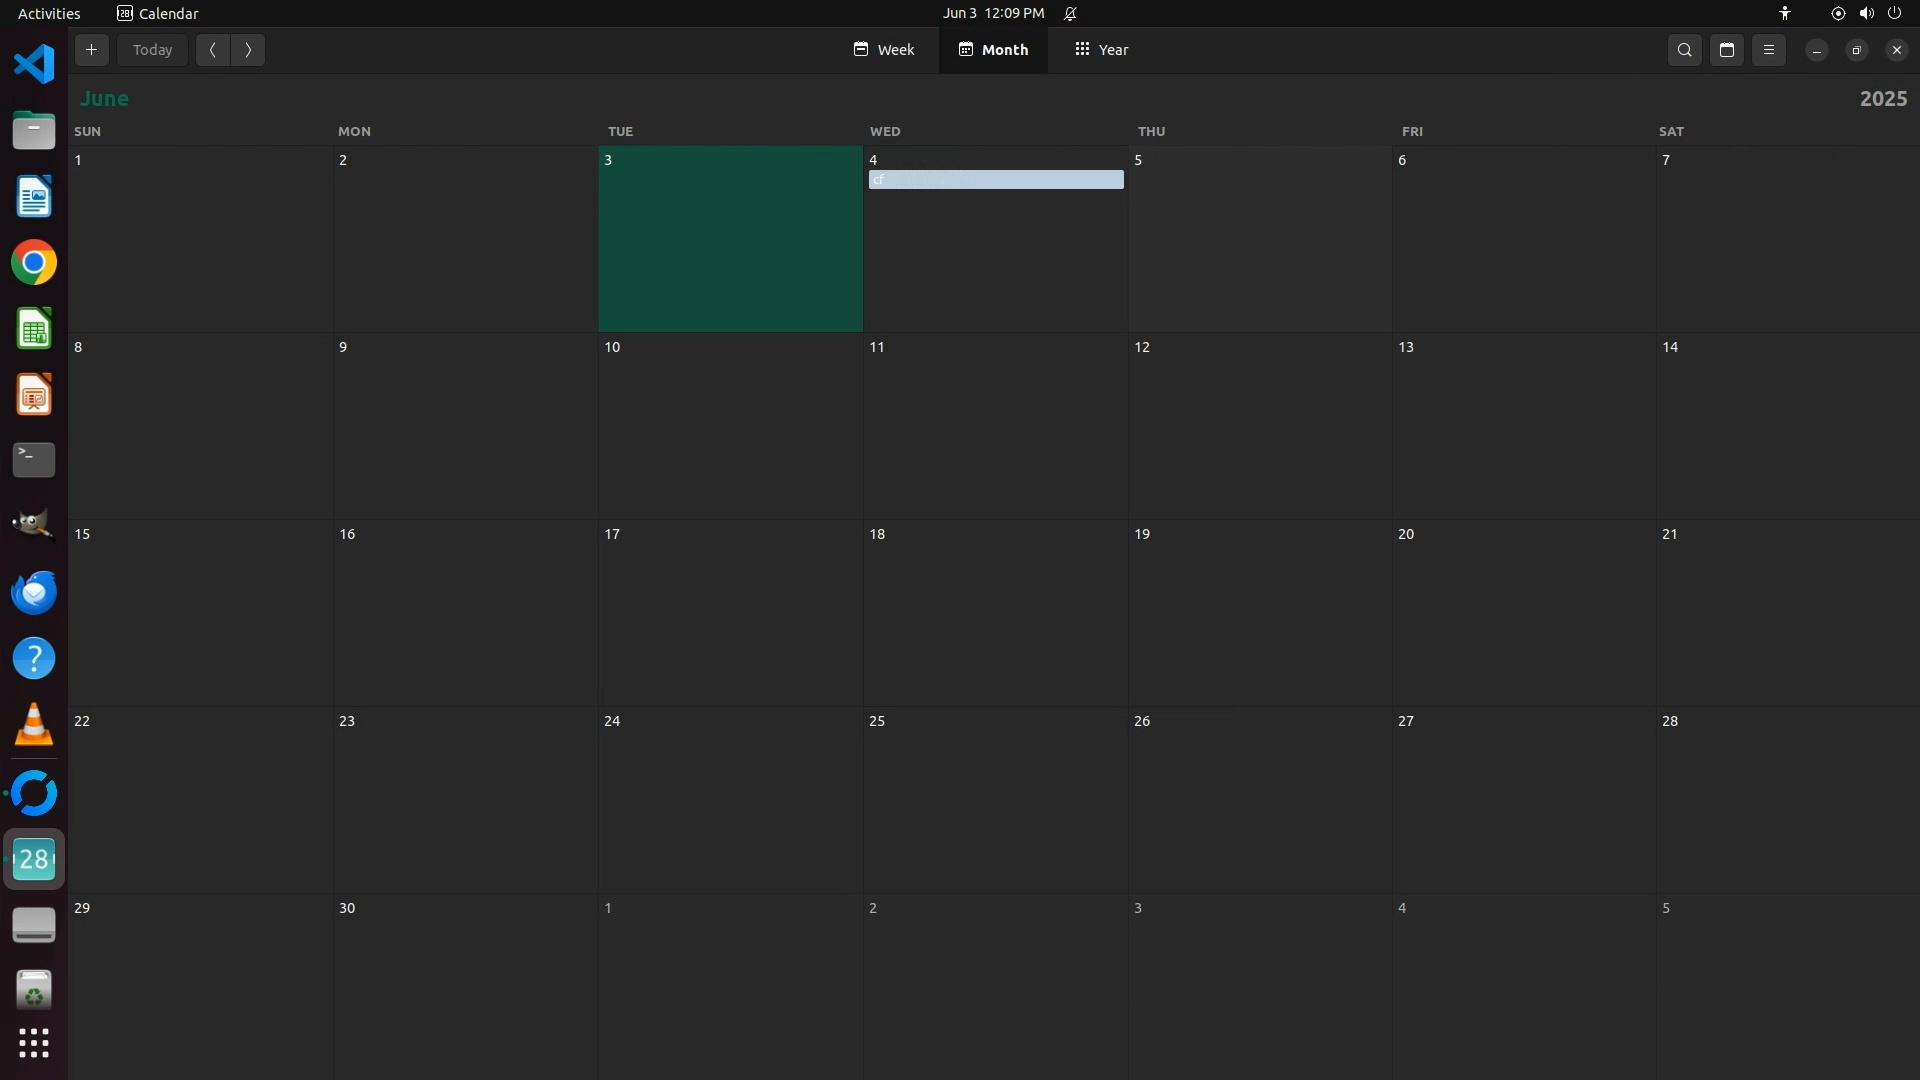Open the event on June 4
The image size is (1920, 1080).
click(x=995, y=180)
